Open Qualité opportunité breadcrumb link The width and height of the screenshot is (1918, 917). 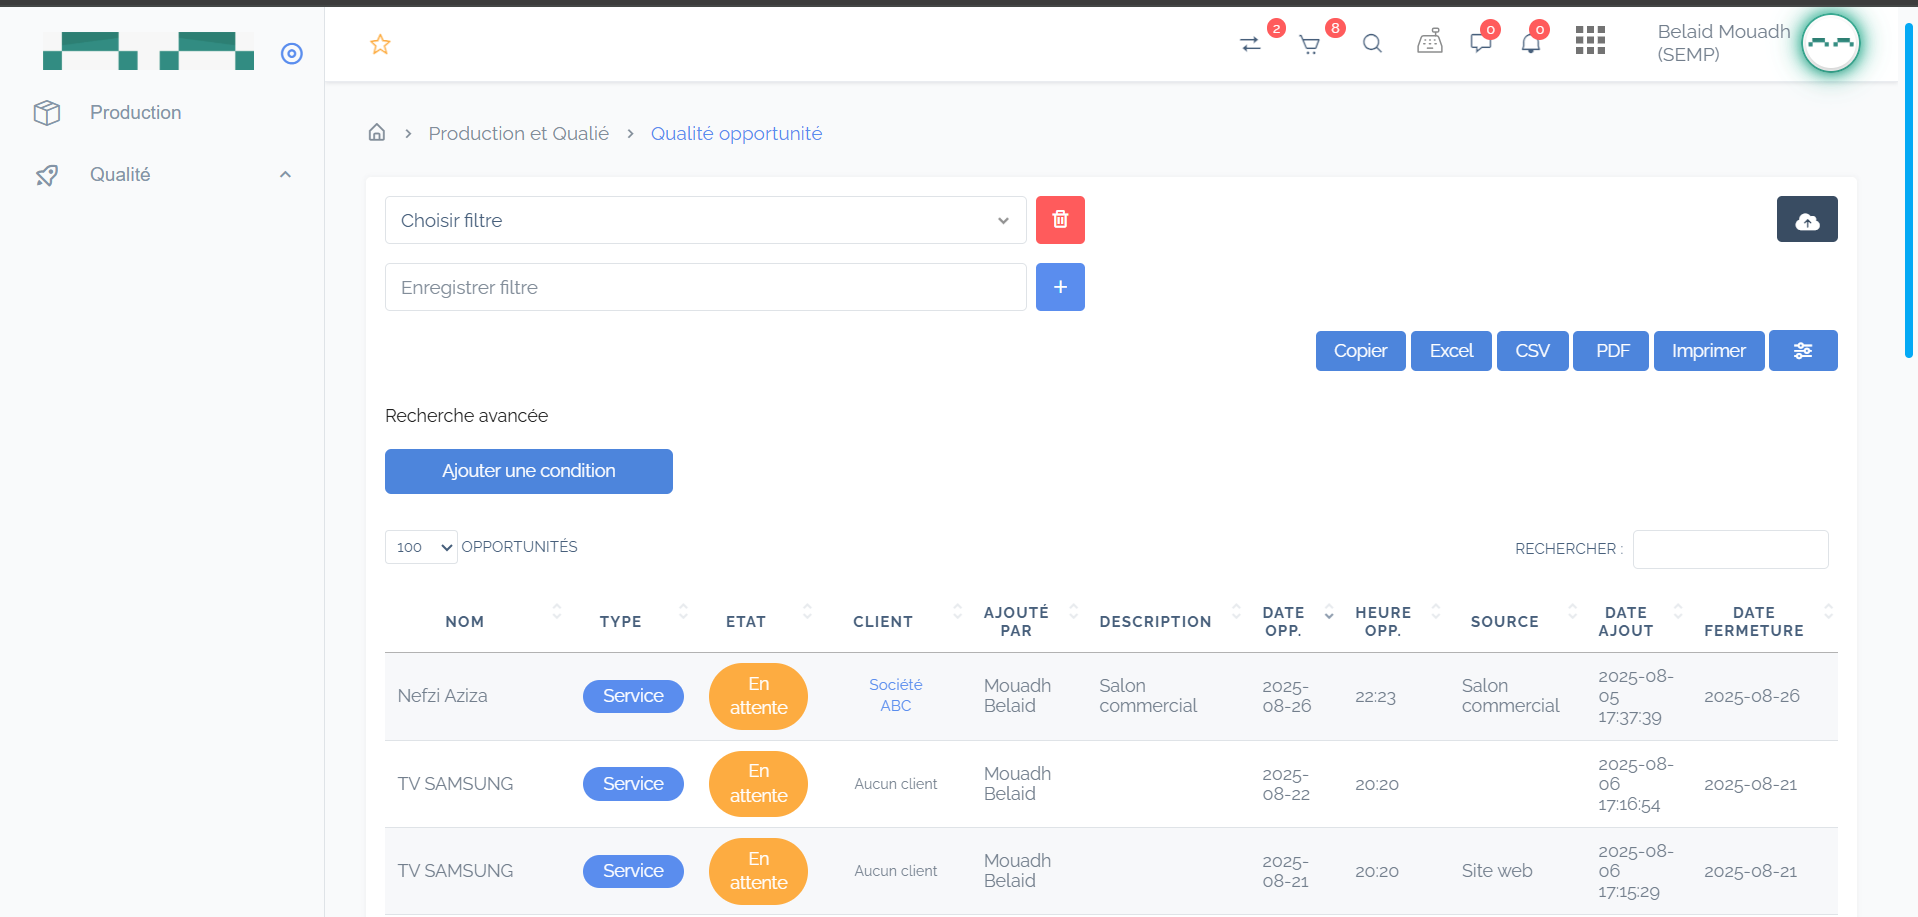[x=736, y=133]
